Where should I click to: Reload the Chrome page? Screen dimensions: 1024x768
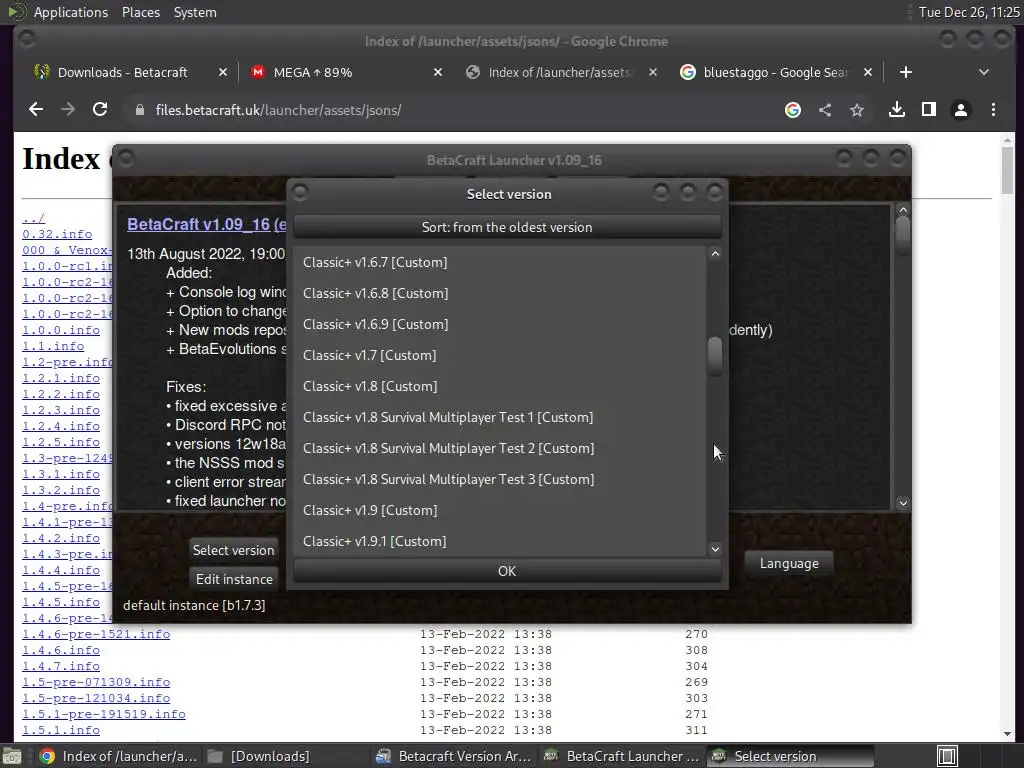100,110
